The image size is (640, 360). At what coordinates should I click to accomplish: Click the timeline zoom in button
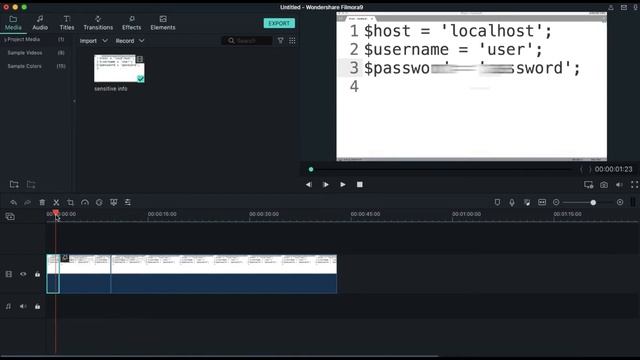click(620, 202)
